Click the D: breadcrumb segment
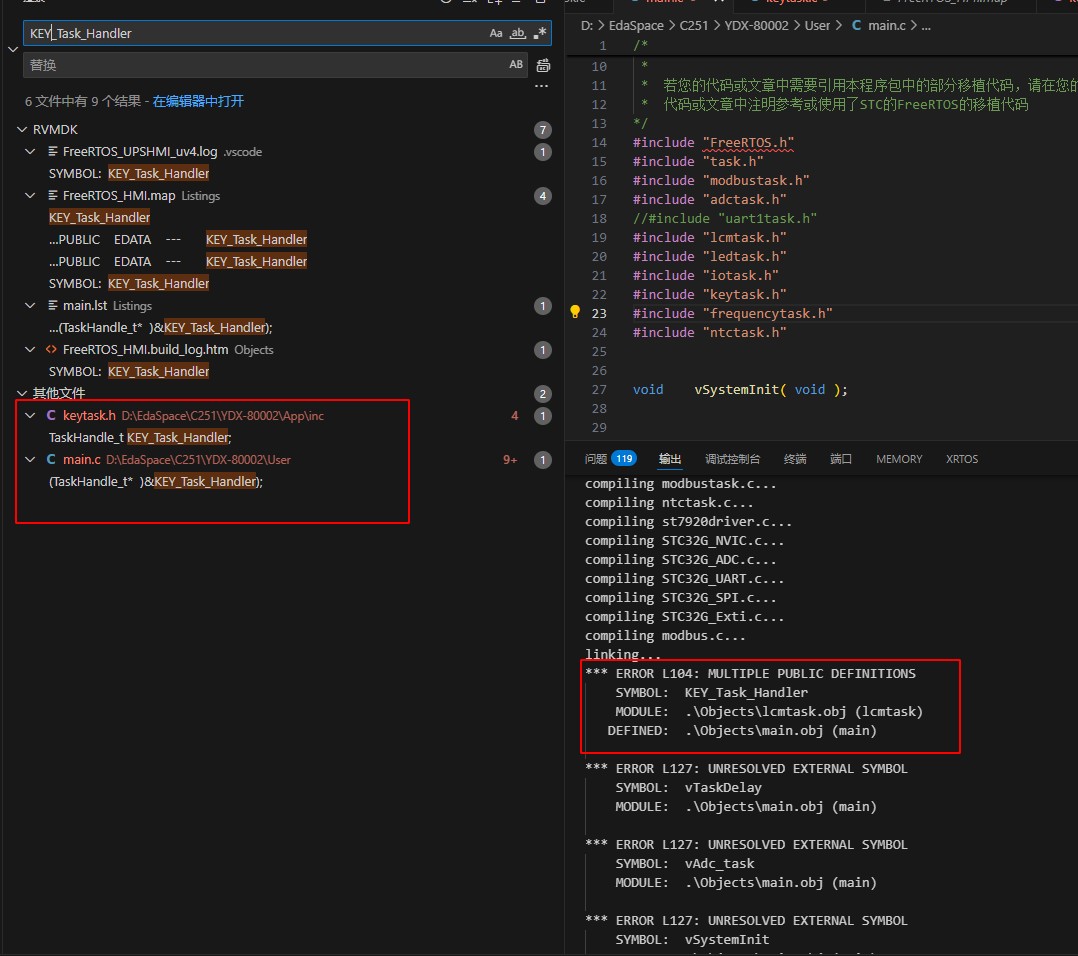This screenshot has height=956, width=1078. (586, 25)
